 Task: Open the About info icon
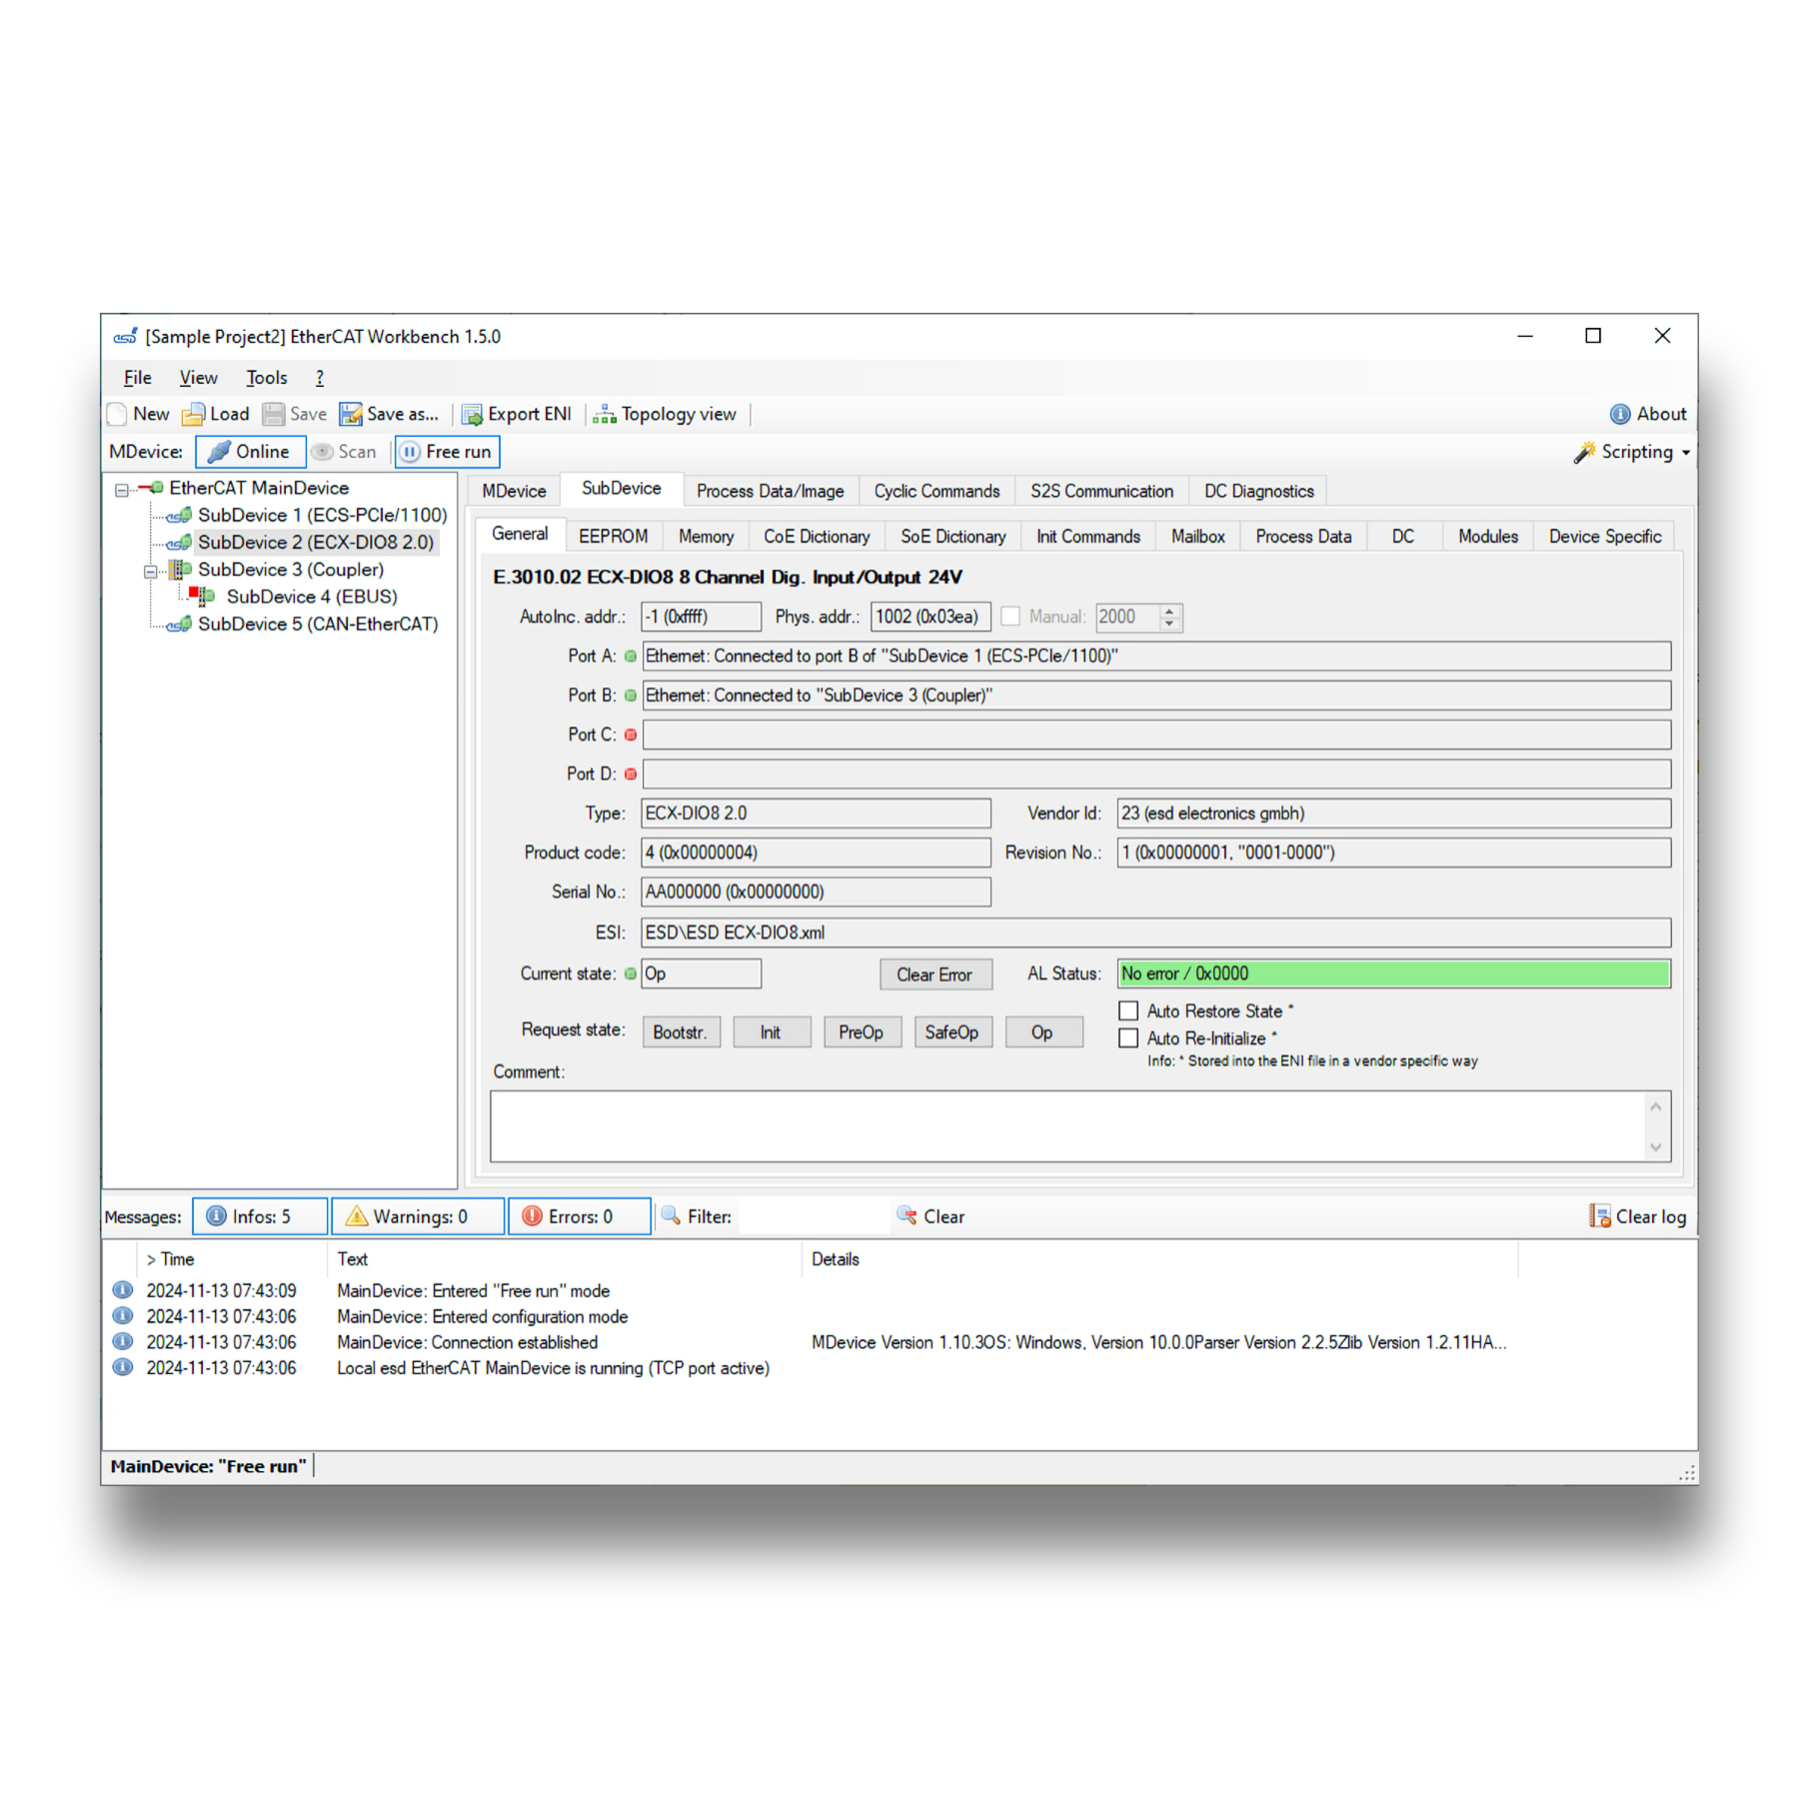point(1619,414)
